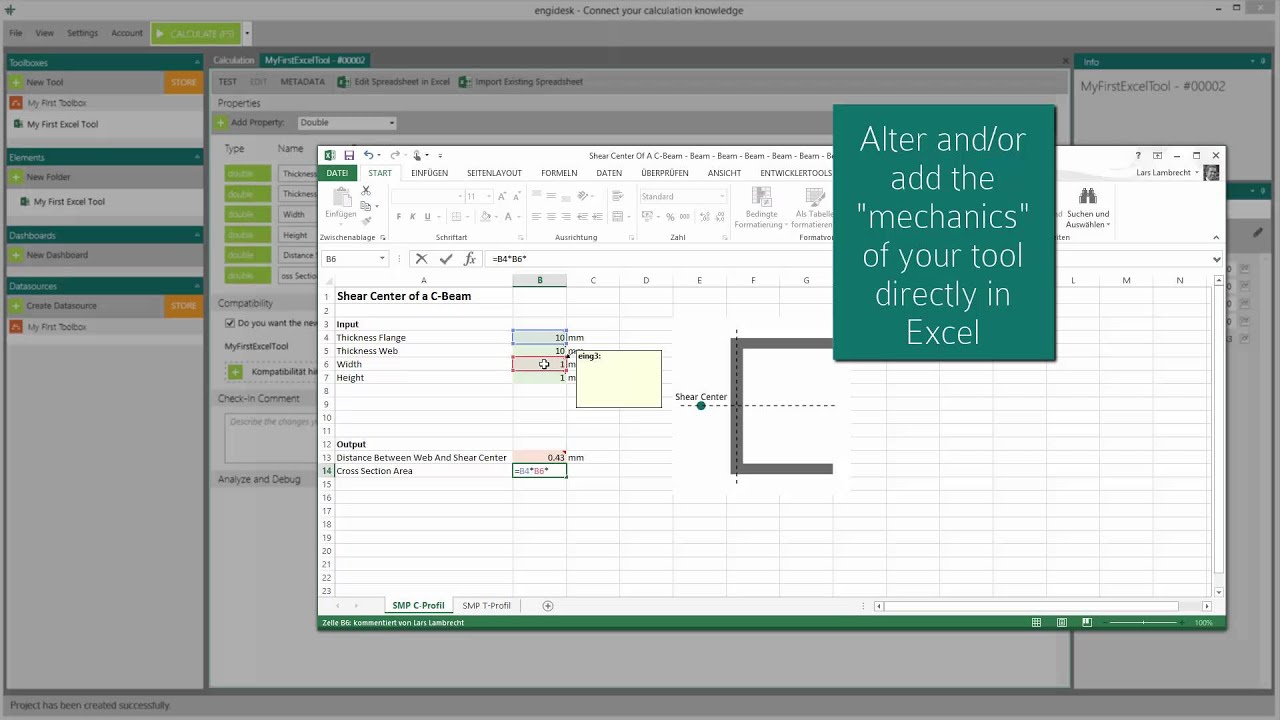Viewport: 1280px width, 720px height.
Task: Toggle bold (F) formatting
Action: click(x=399, y=217)
